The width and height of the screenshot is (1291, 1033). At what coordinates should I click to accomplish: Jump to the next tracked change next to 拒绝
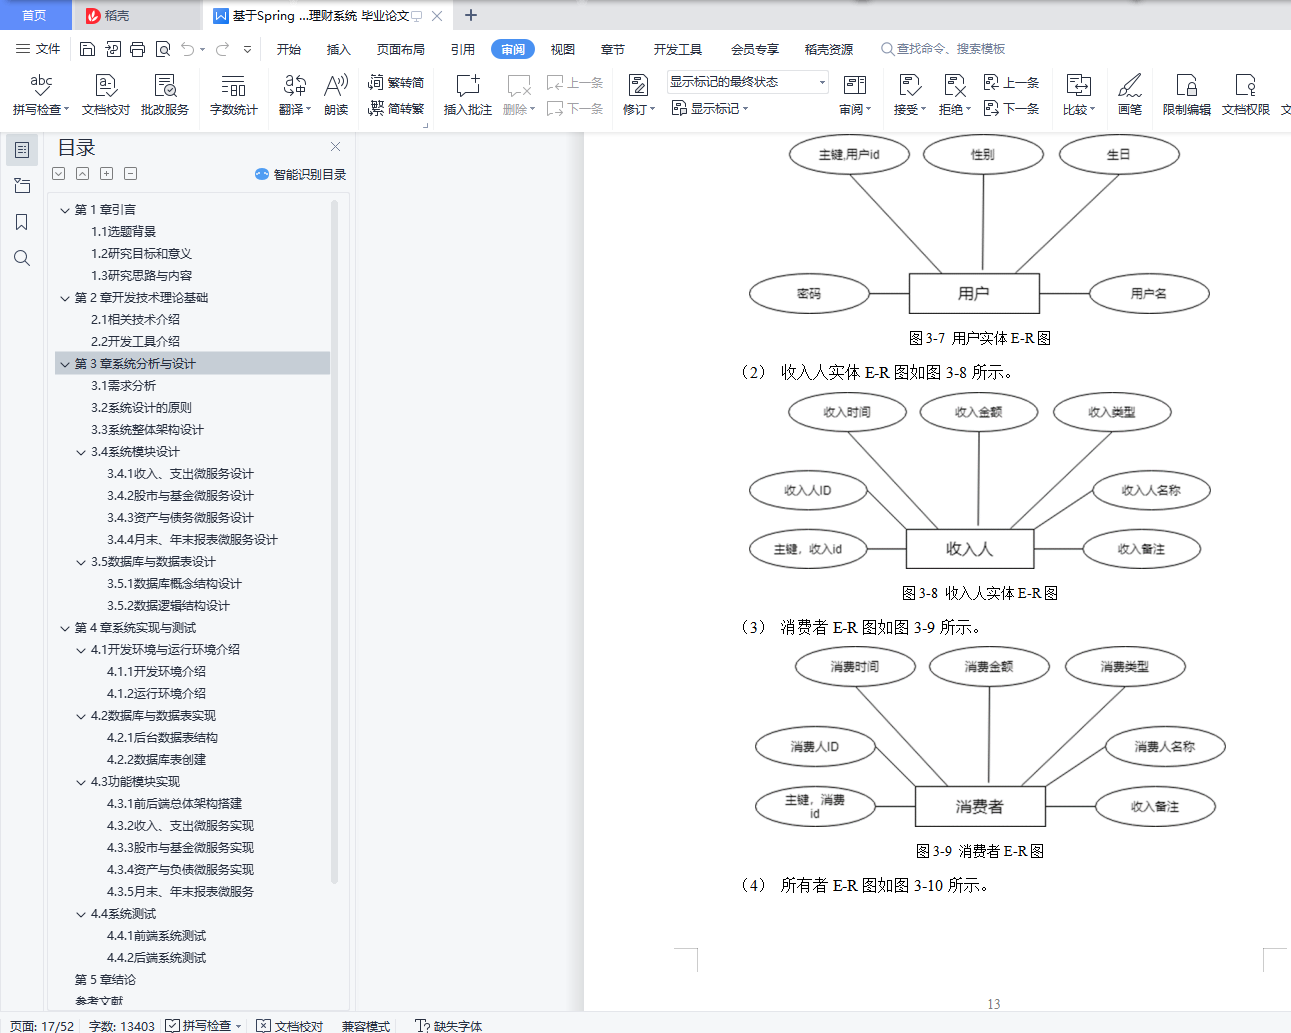click(x=1012, y=108)
